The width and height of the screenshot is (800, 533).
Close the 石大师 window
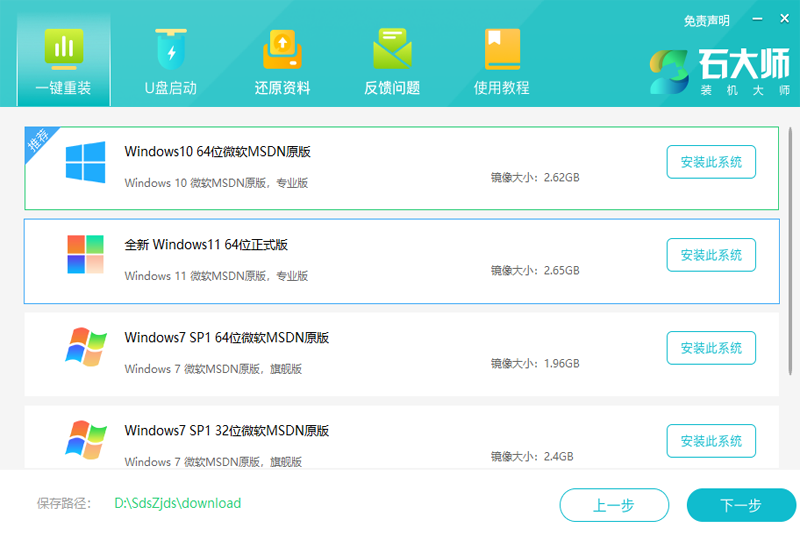pos(785,18)
